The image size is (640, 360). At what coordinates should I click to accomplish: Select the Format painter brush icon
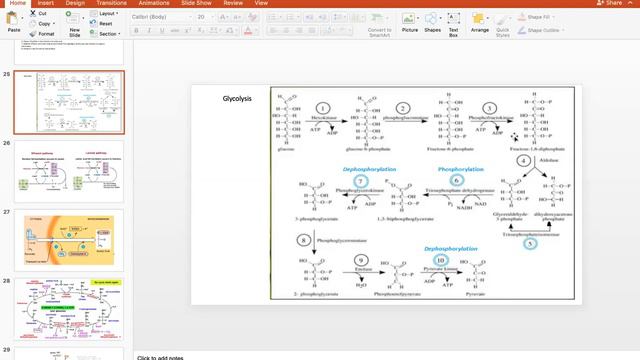[x=33, y=34]
